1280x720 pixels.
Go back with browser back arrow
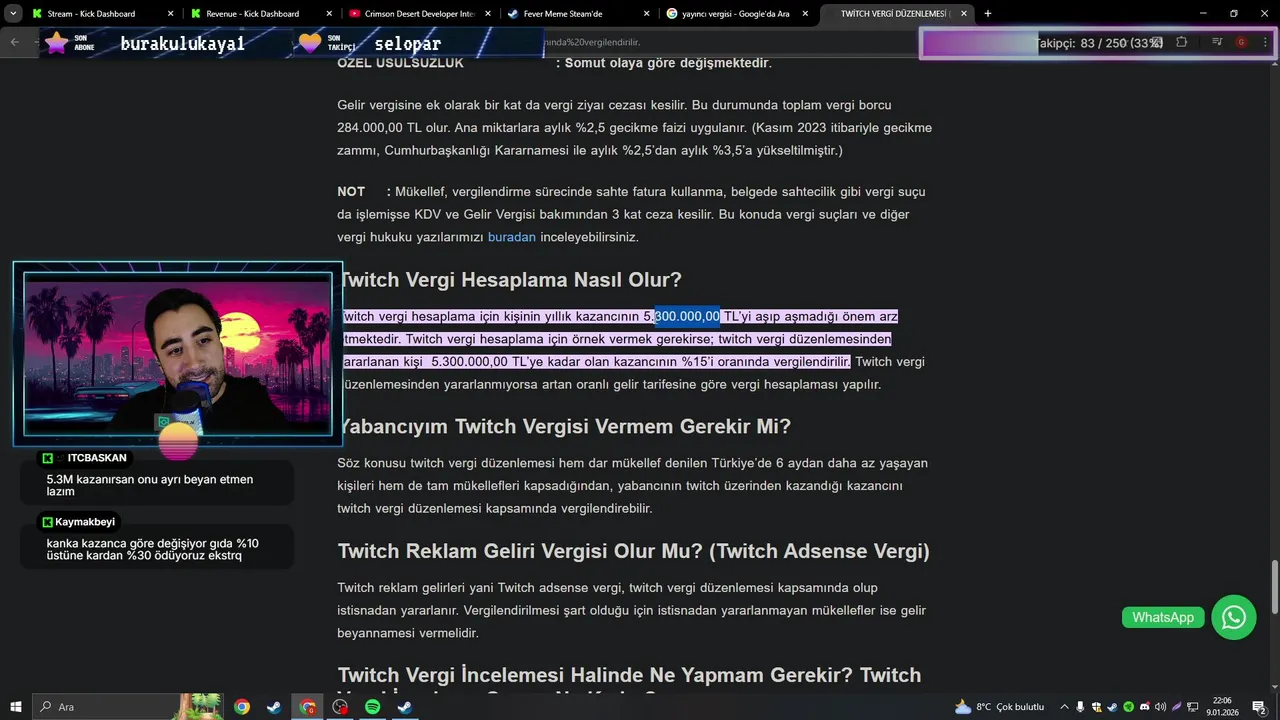pos(14,42)
